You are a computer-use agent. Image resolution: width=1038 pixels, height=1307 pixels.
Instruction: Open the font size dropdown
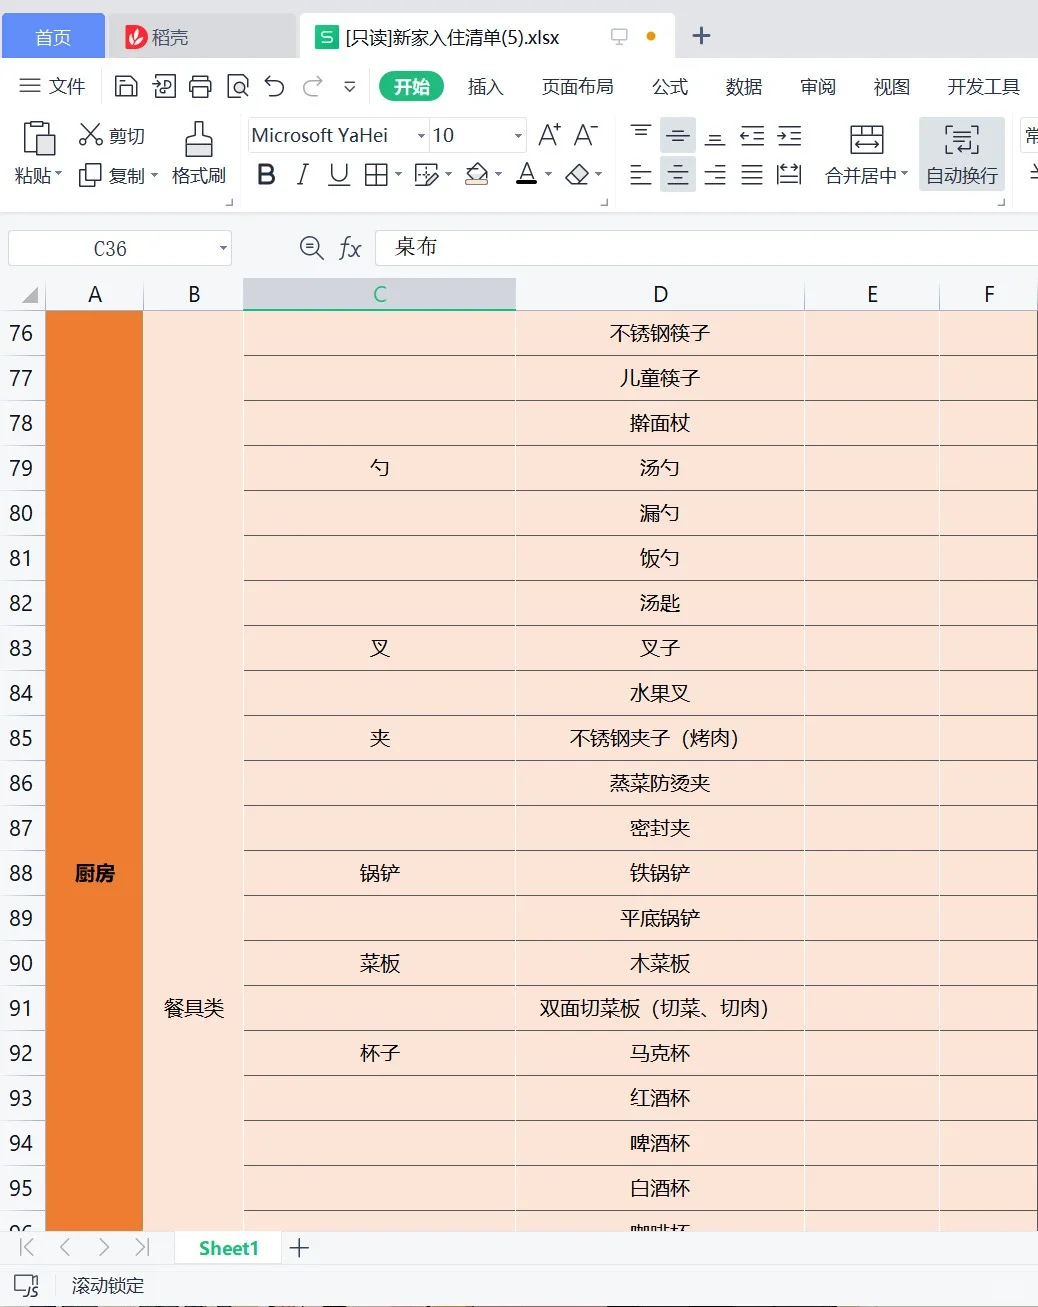(x=516, y=135)
